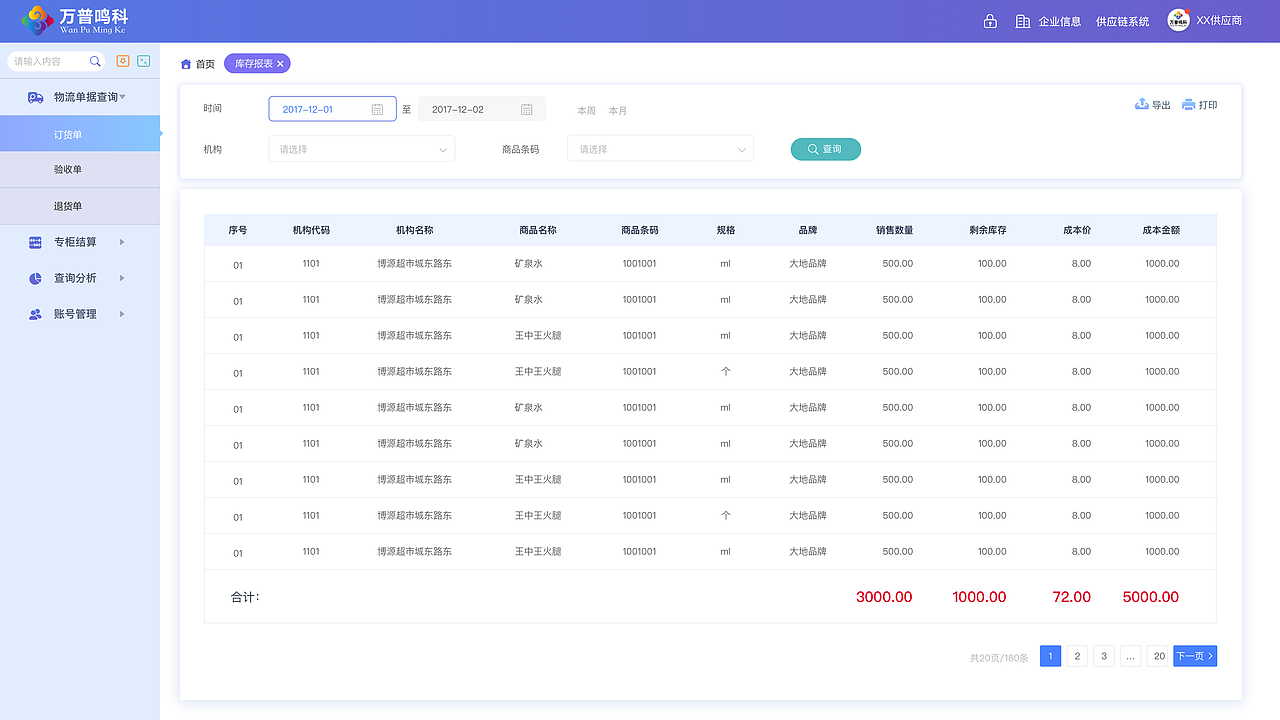
Task: Click the 序号 column header
Action: (x=238, y=230)
